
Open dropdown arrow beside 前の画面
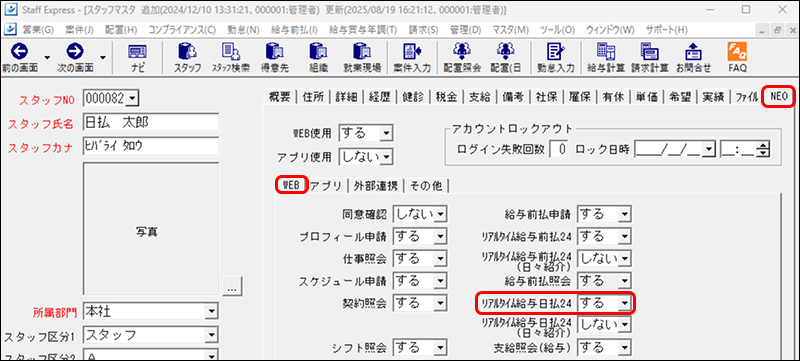coord(48,57)
